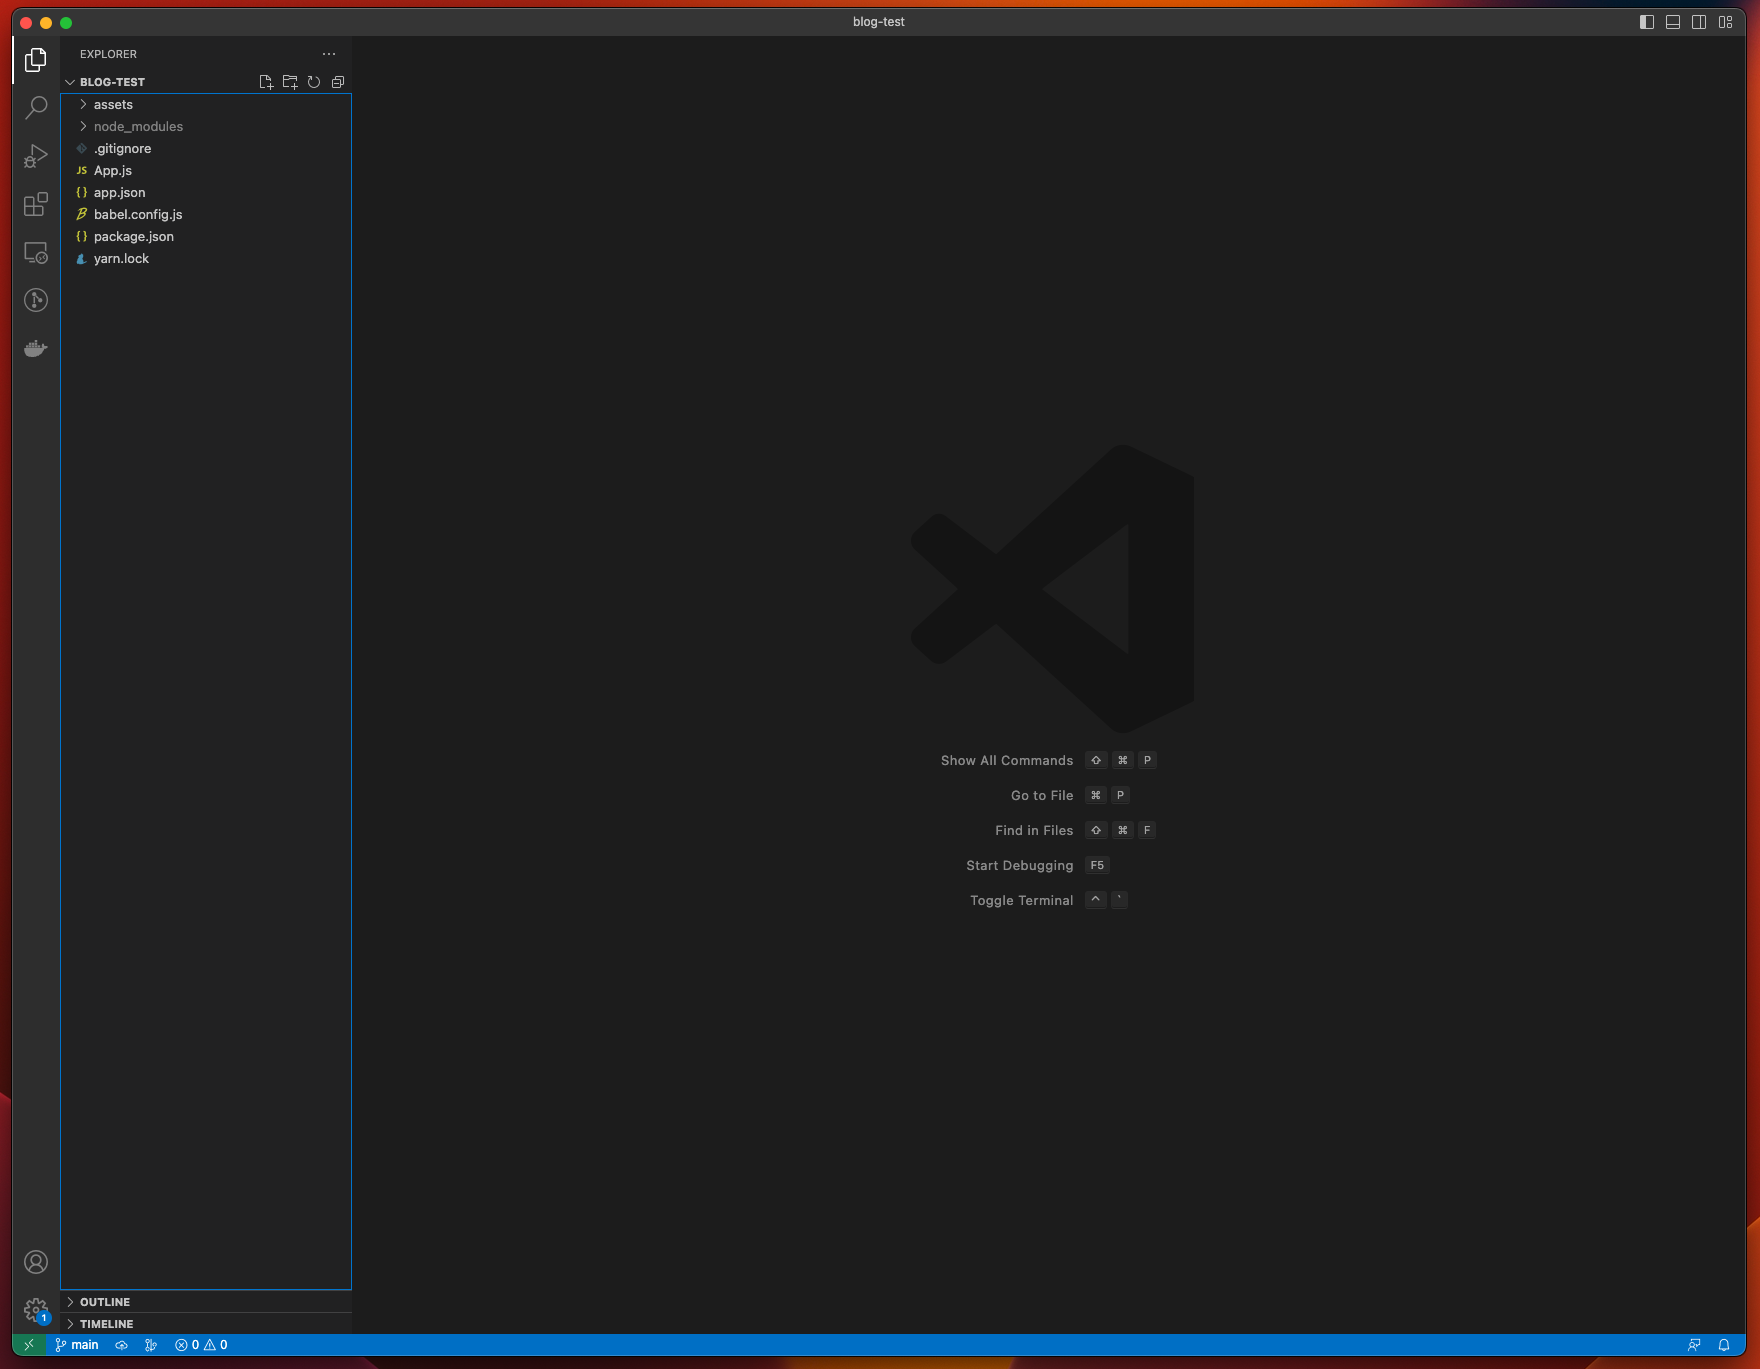Open the Accounts menu icon
The width and height of the screenshot is (1760, 1369).
[x=36, y=1262]
